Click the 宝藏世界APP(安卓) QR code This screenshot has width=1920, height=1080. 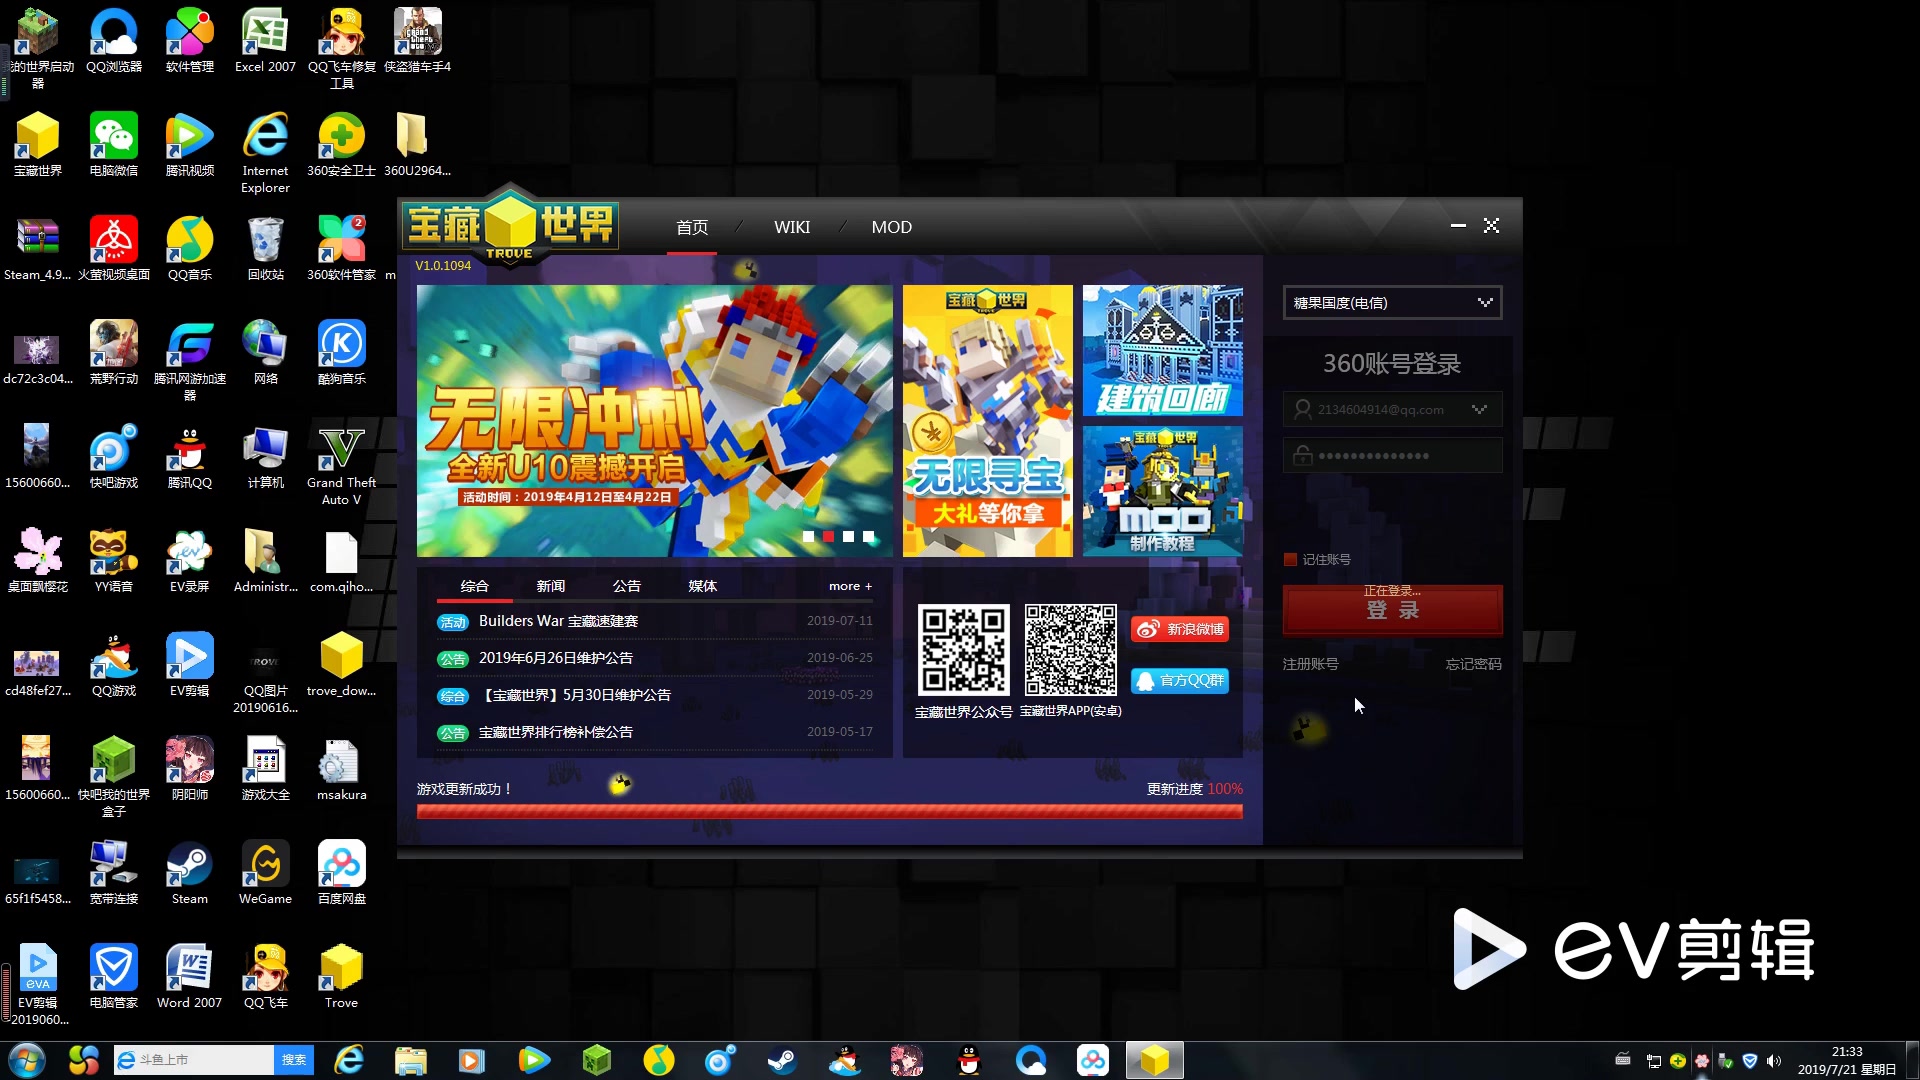click(x=1070, y=649)
